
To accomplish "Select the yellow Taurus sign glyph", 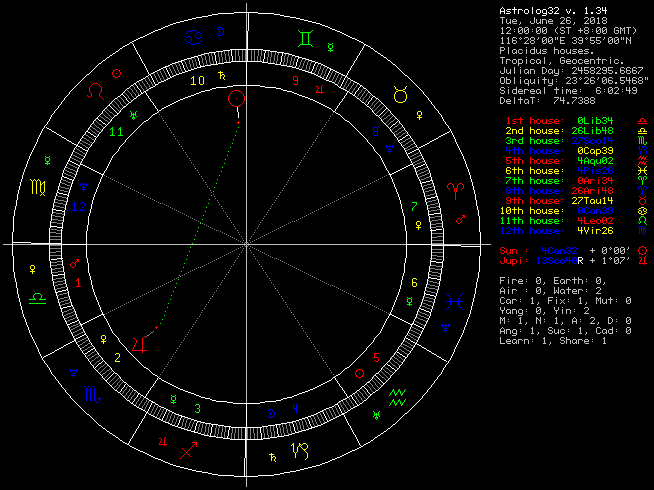I will 399,93.
